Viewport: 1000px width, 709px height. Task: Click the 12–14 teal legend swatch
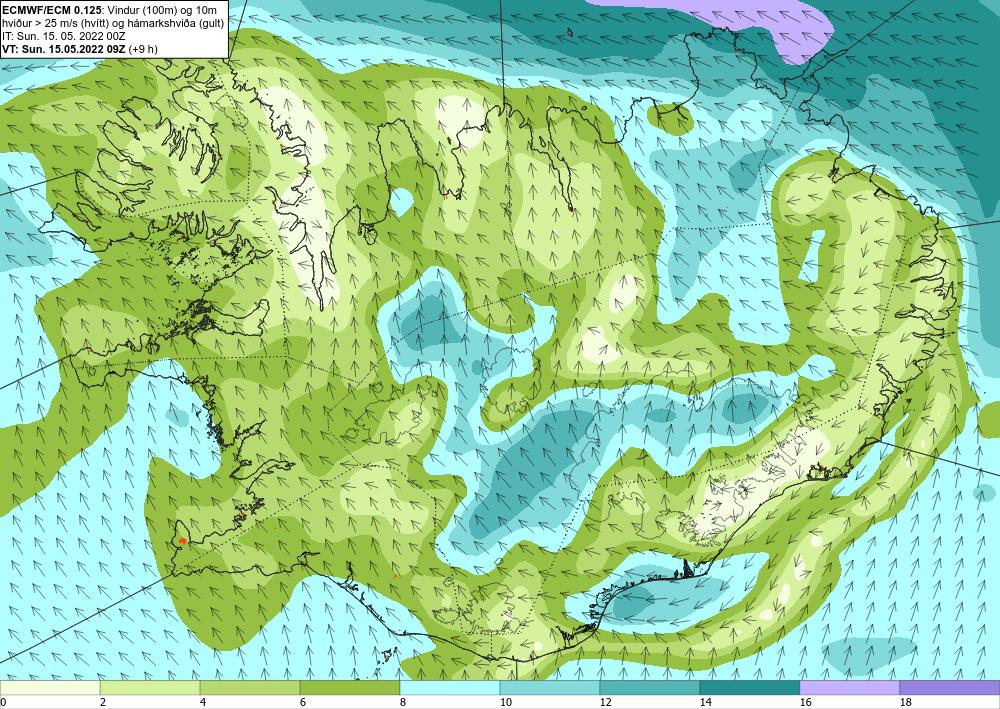(x=650, y=688)
